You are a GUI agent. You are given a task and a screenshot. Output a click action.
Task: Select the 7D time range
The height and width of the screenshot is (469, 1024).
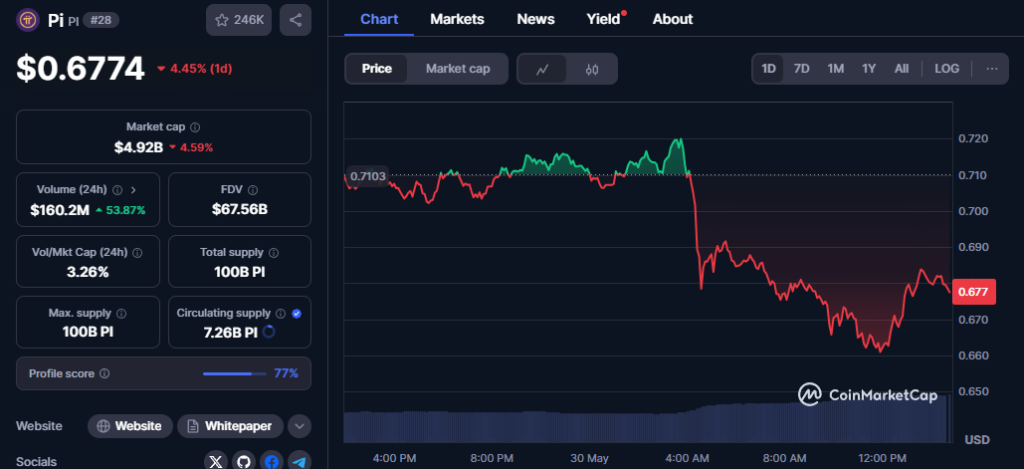[801, 69]
